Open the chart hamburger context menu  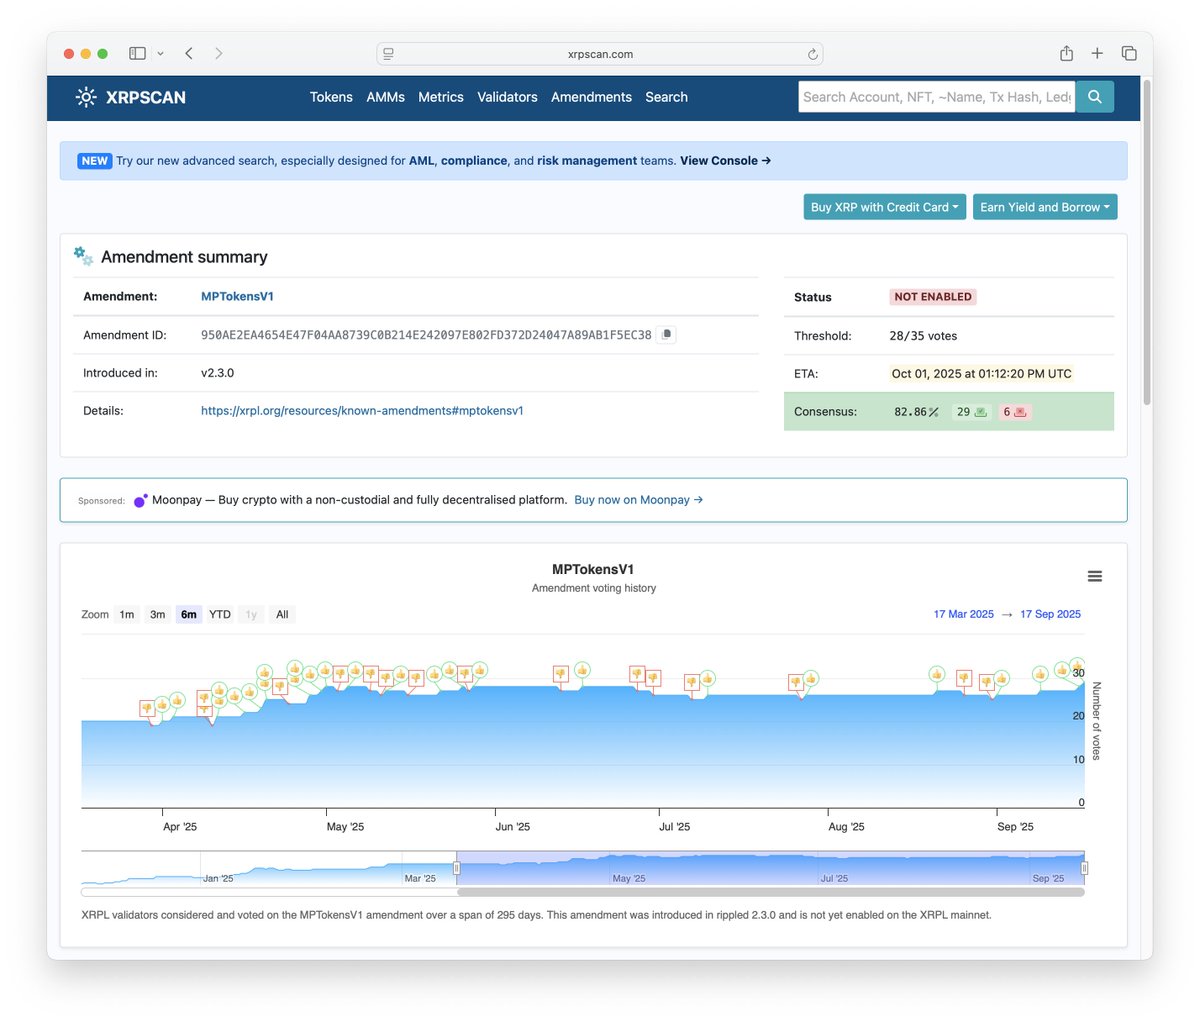[1094, 576]
